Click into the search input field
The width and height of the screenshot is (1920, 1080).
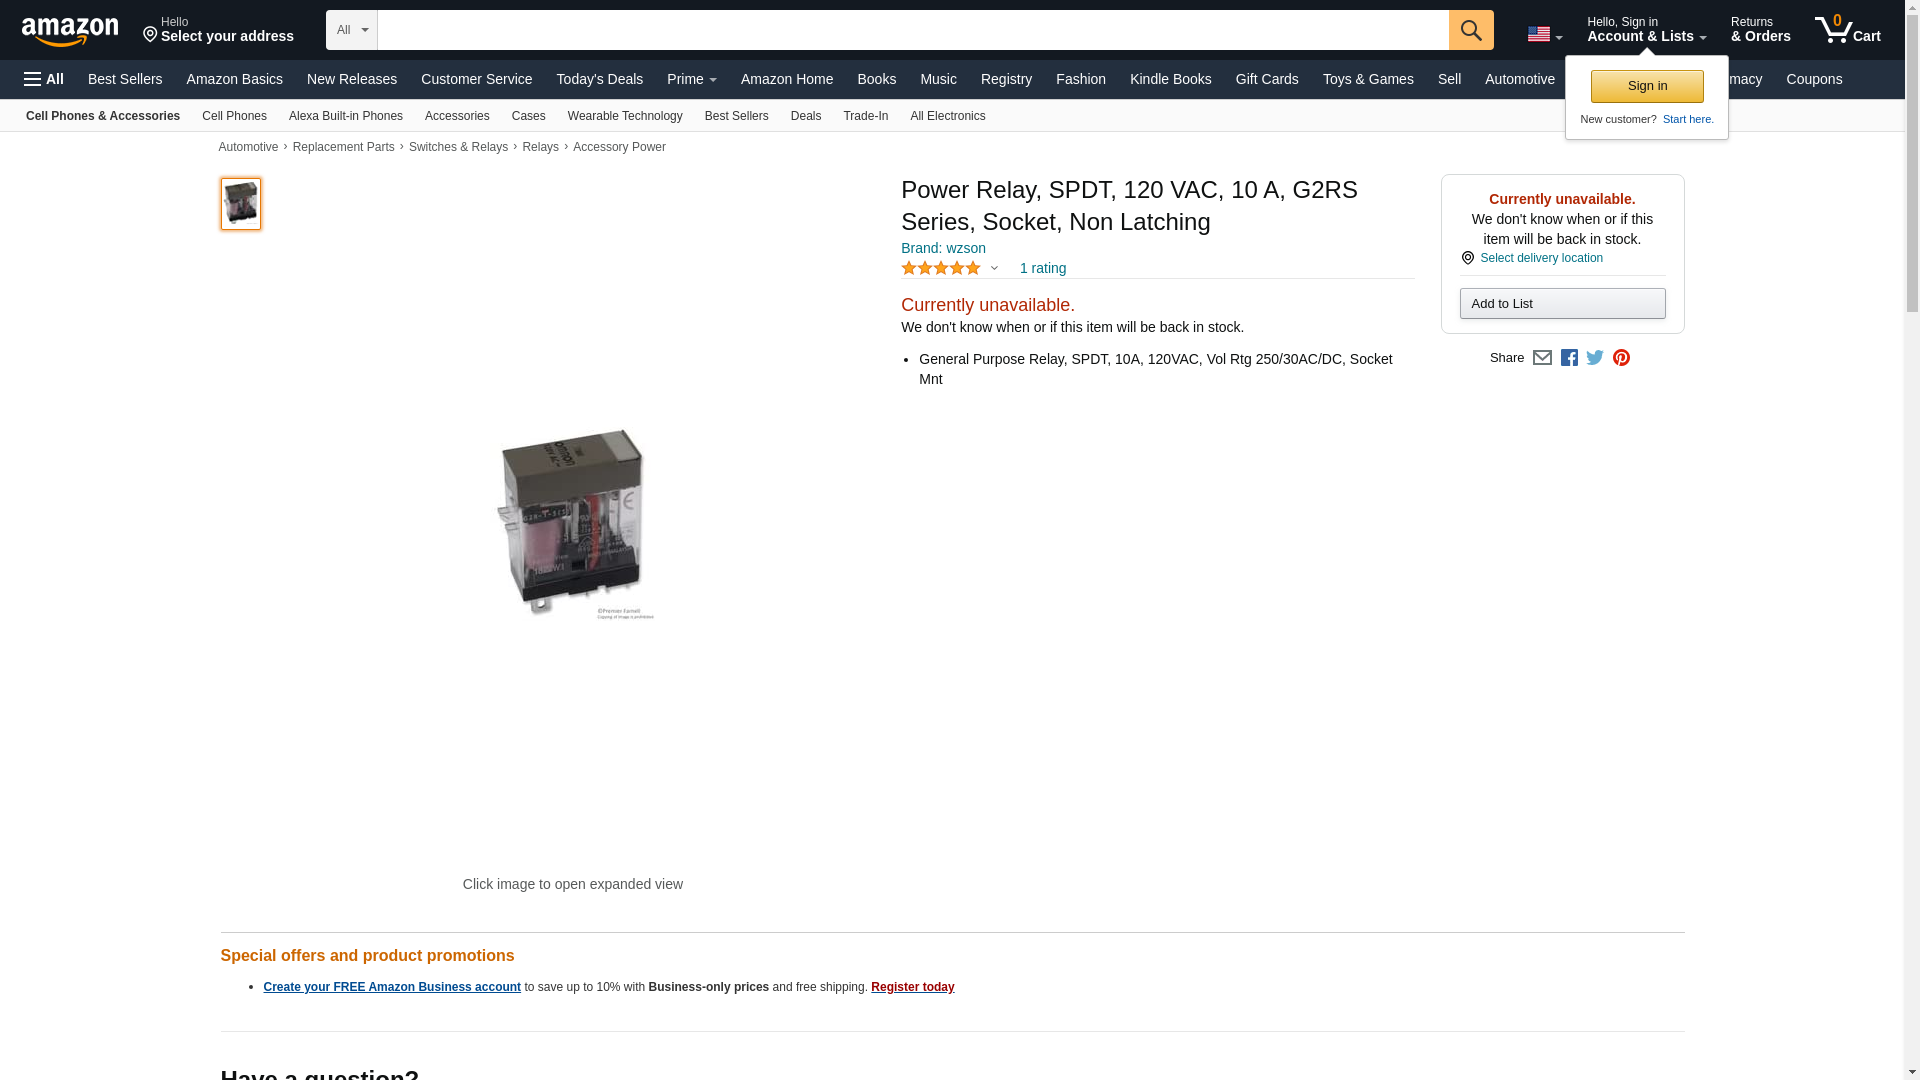[x=913, y=30]
